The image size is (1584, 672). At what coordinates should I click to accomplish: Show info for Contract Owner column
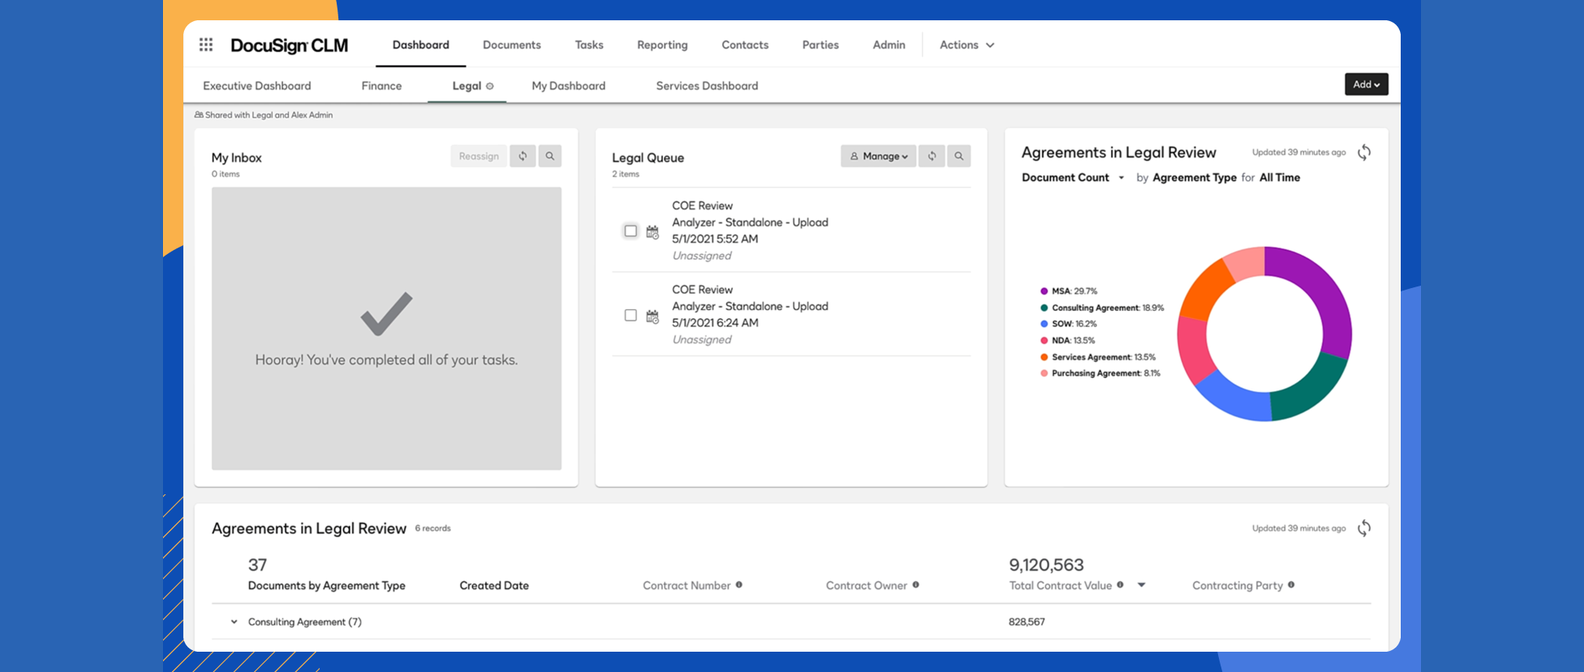tap(916, 585)
